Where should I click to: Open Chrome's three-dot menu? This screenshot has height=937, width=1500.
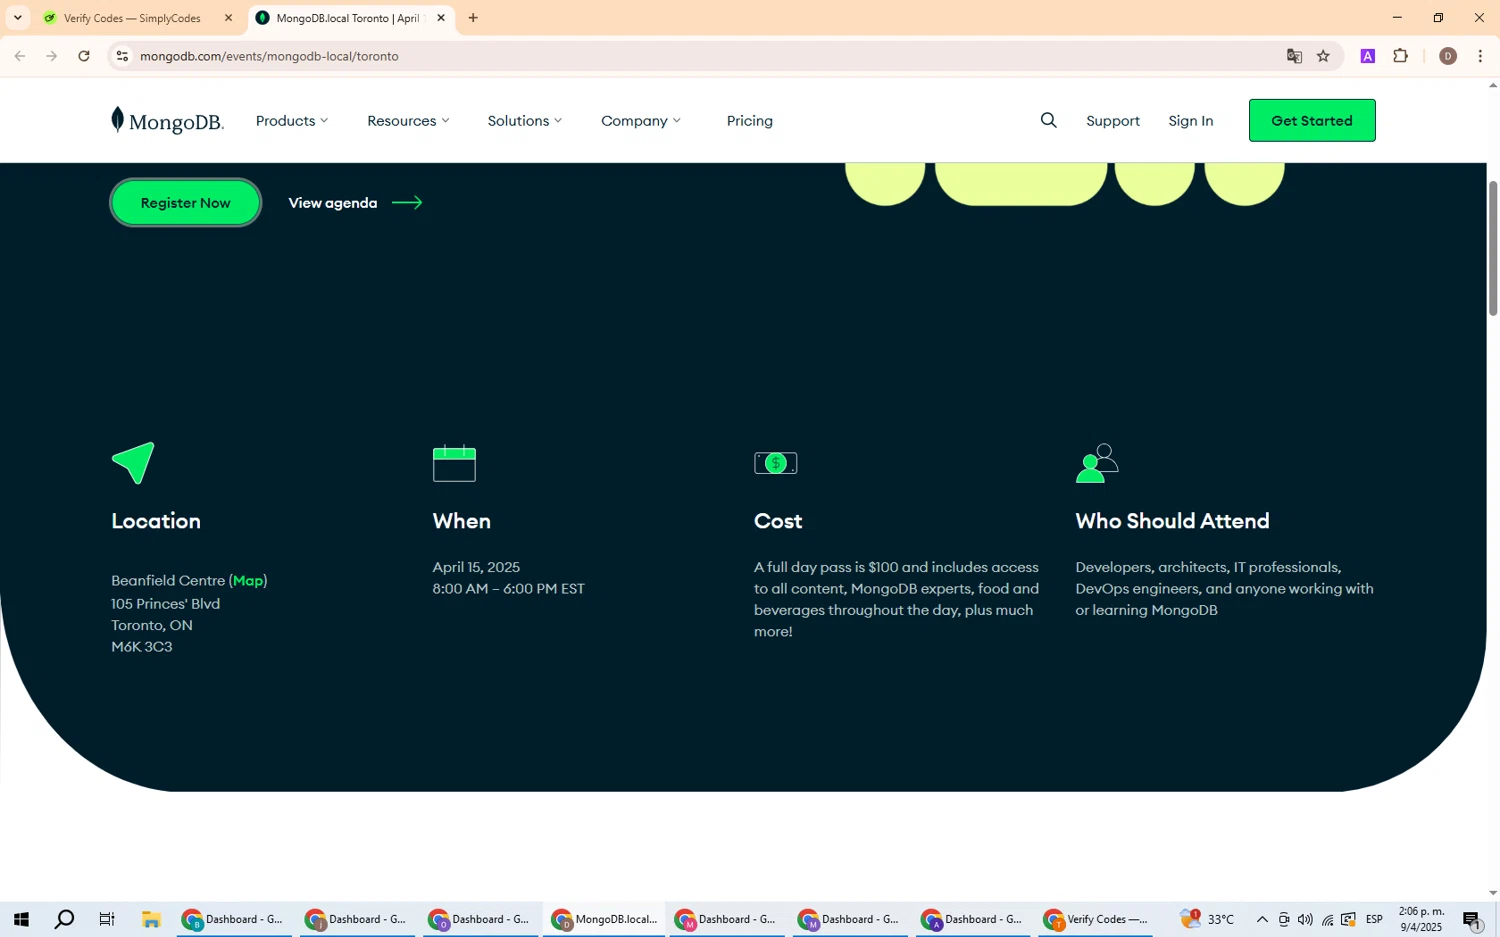(1480, 56)
